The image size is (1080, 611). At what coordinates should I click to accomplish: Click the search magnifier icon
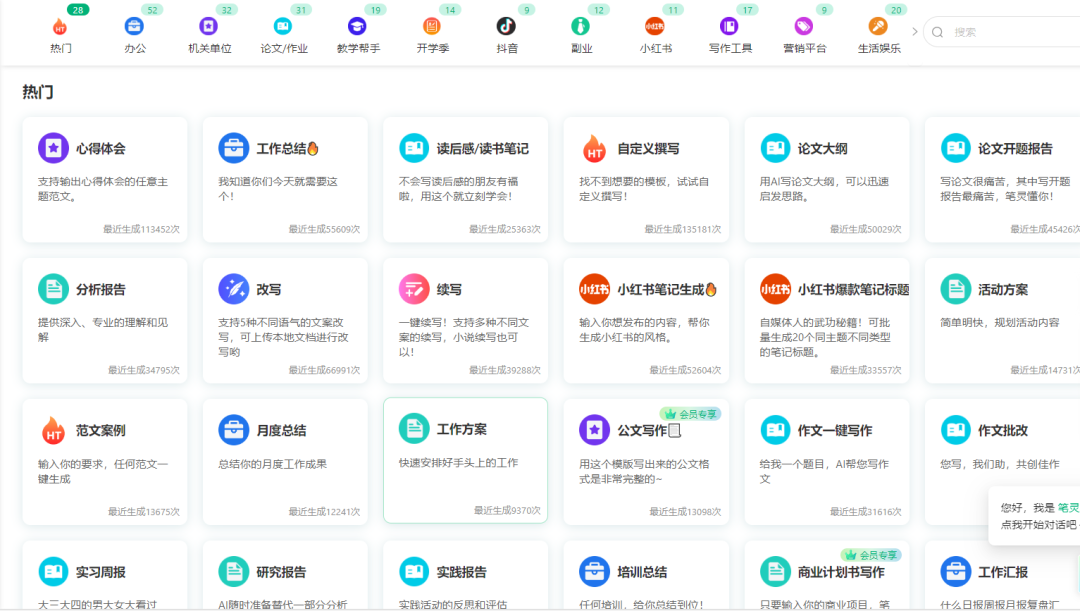937,31
